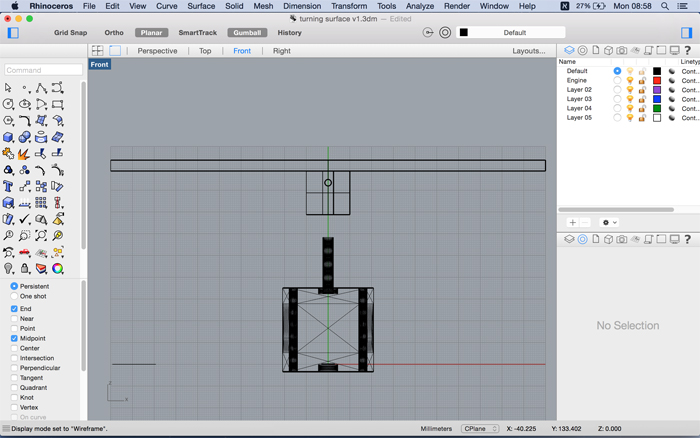Make Engine the current layer

[x=617, y=80]
